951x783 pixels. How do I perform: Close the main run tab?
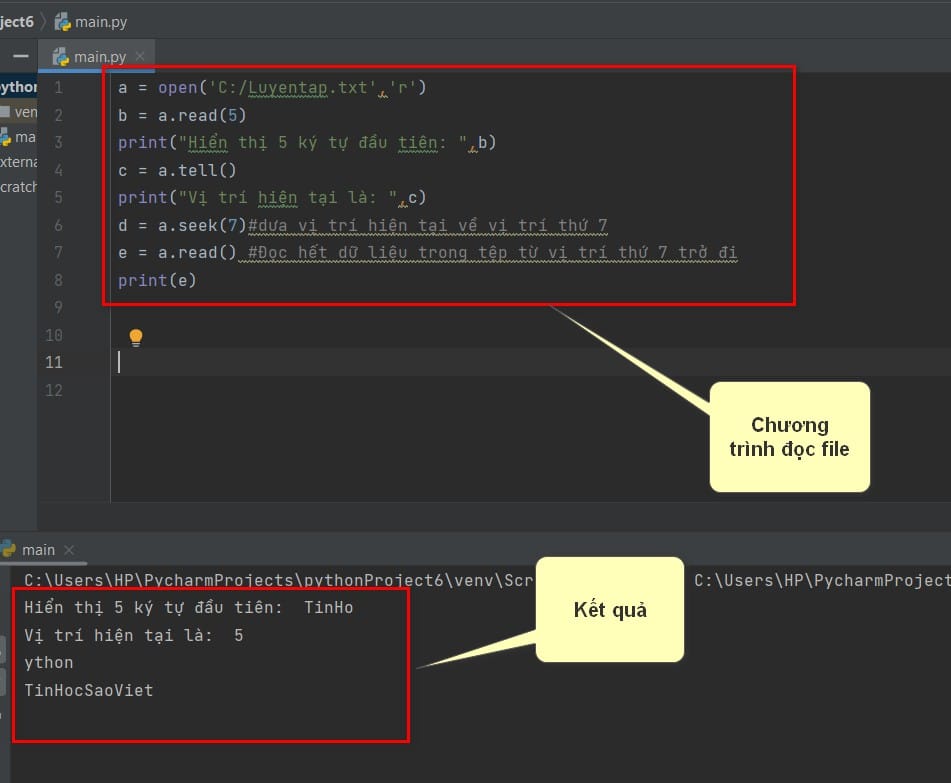(69, 549)
